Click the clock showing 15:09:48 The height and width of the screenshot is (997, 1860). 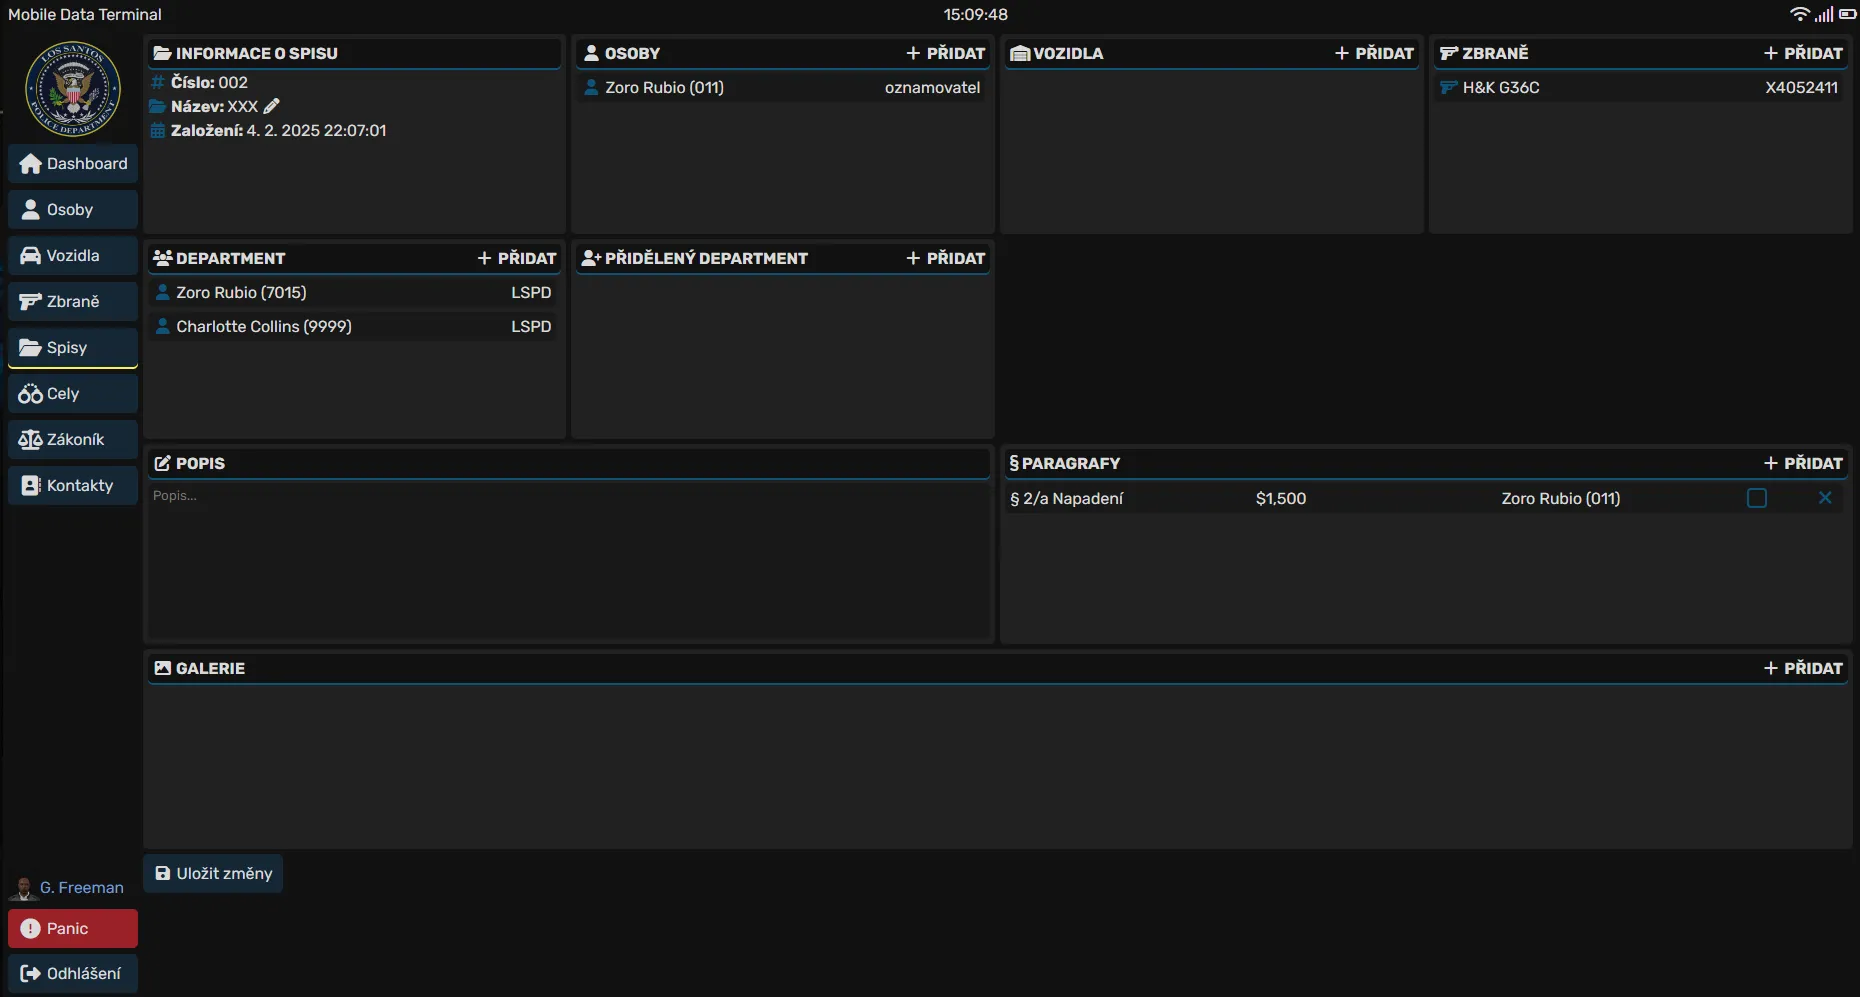(976, 14)
